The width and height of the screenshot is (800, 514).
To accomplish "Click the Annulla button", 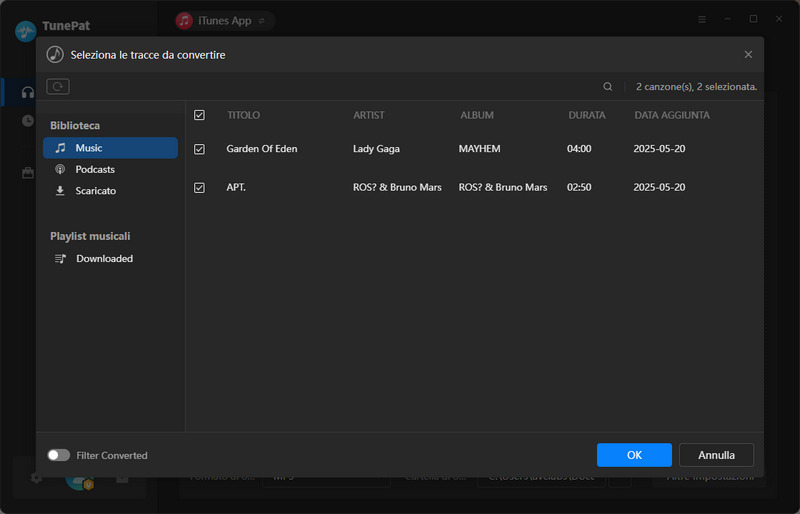I will (716, 455).
